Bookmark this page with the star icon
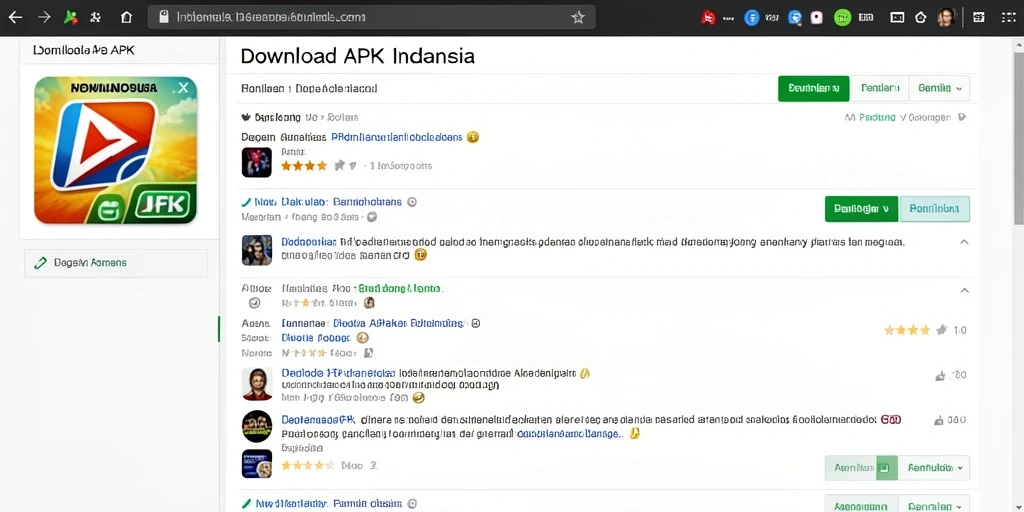 pyautogui.click(x=578, y=18)
